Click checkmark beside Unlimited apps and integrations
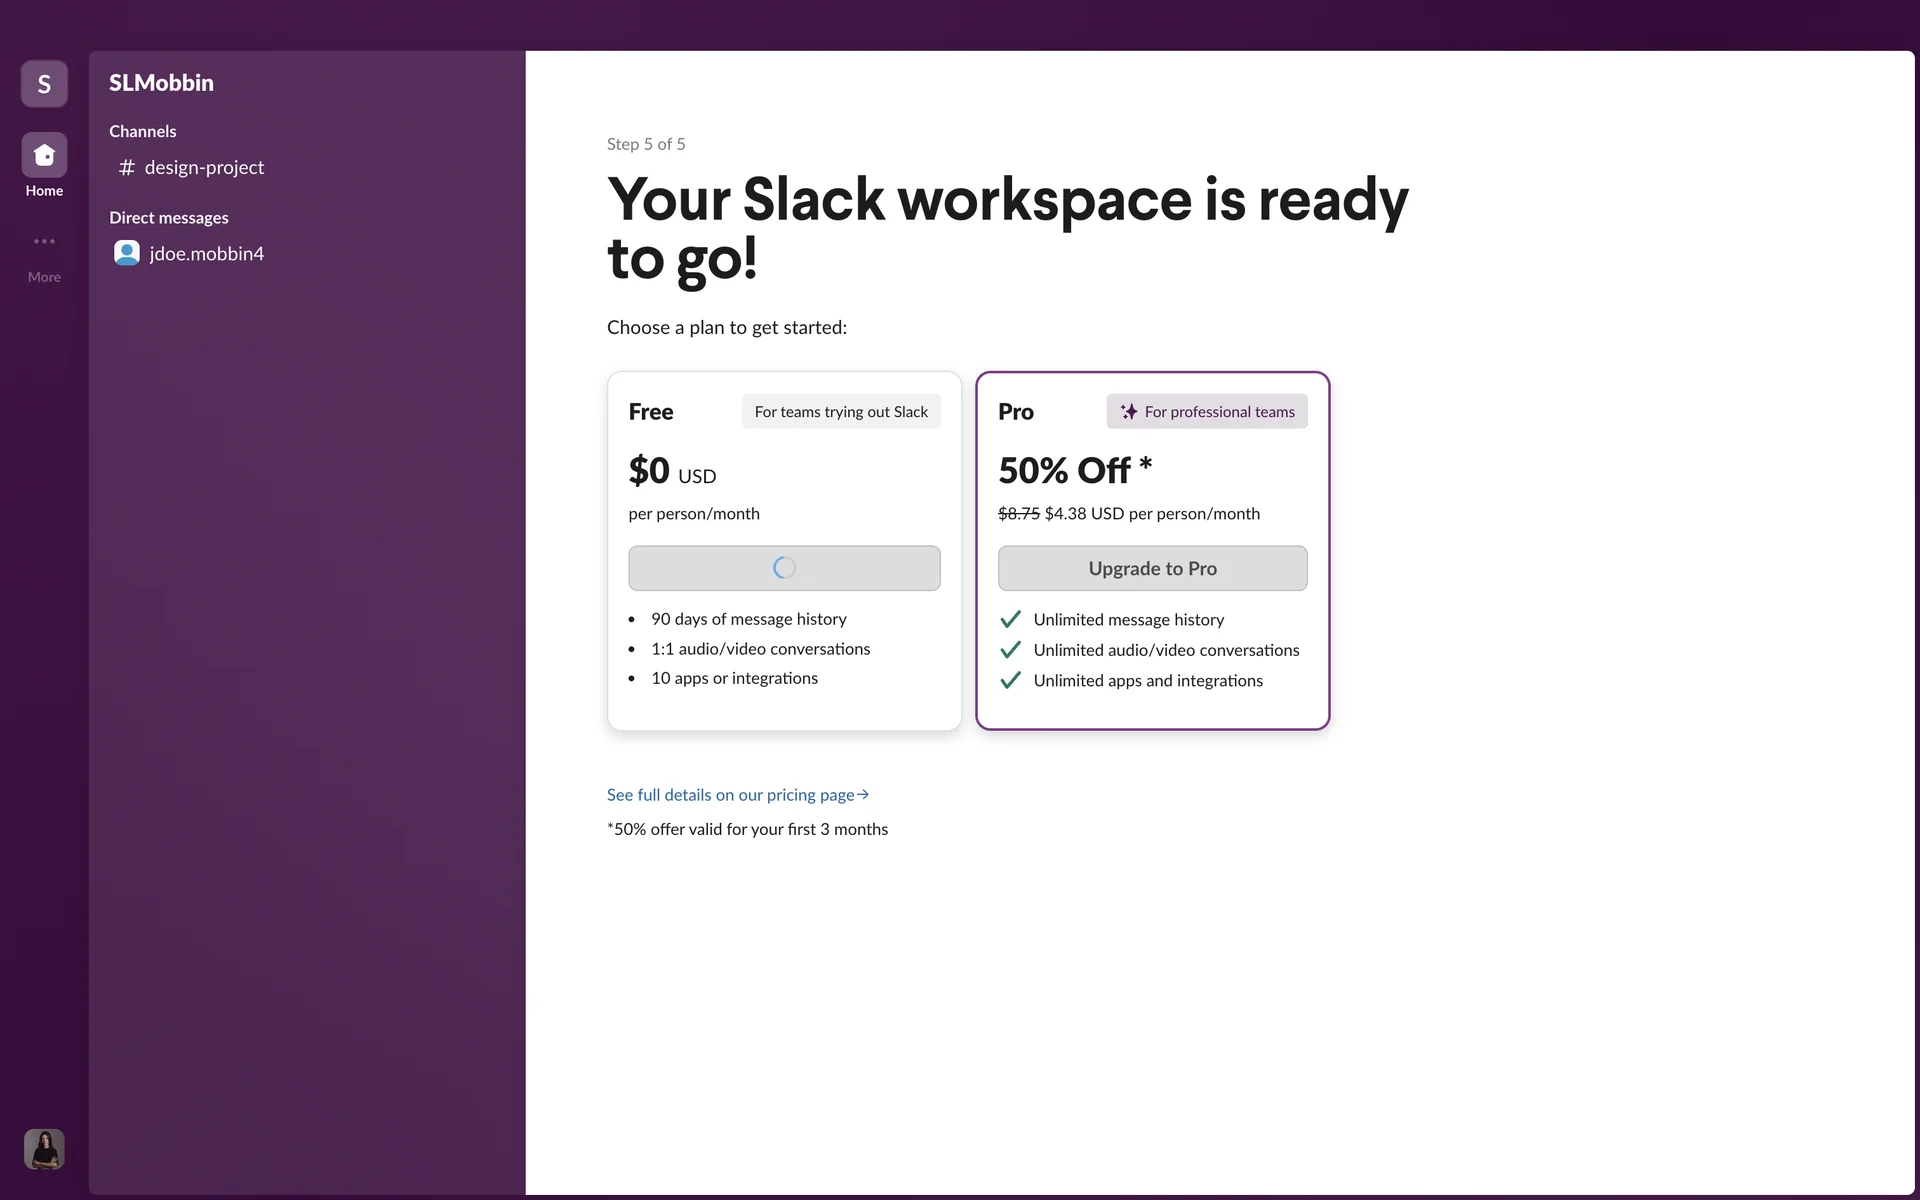 coord(1010,680)
